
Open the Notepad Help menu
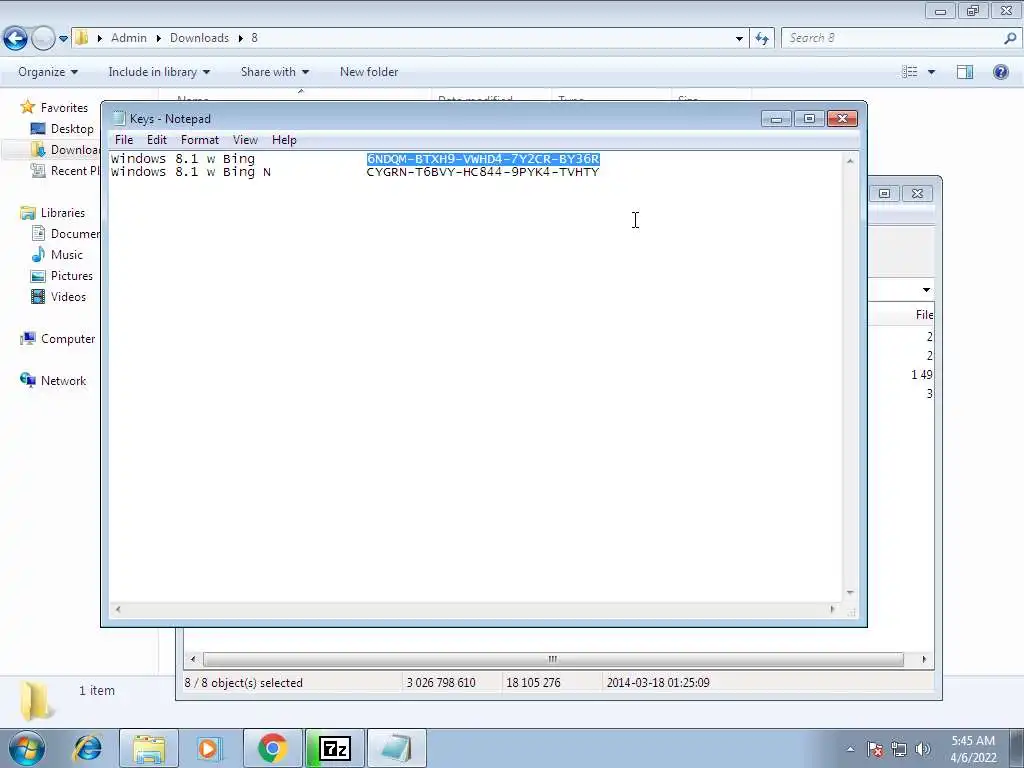point(284,140)
